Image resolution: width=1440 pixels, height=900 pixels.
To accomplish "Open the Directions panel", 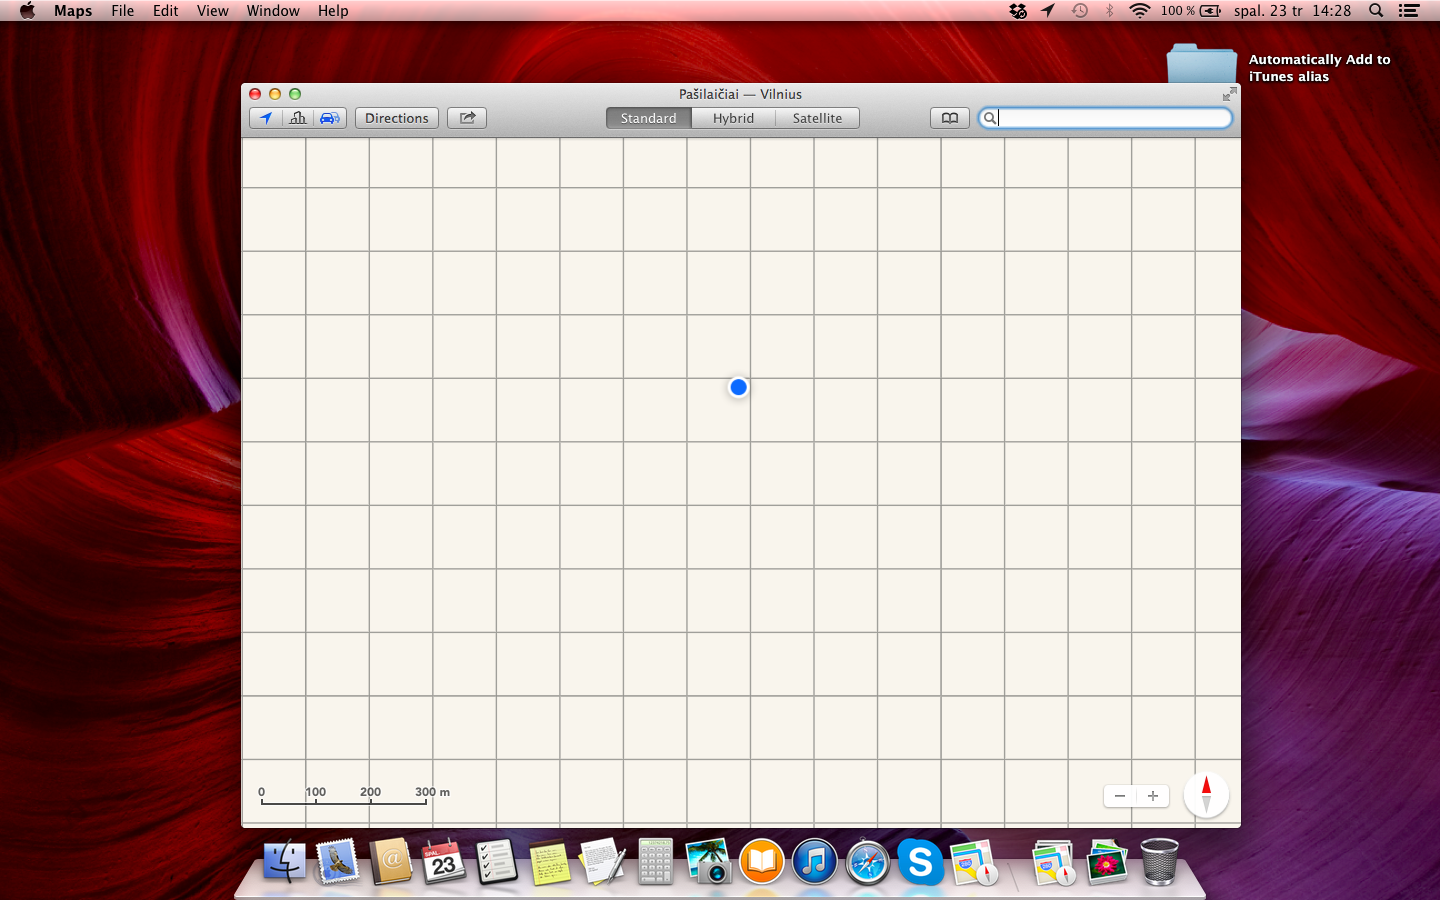I will pyautogui.click(x=397, y=118).
